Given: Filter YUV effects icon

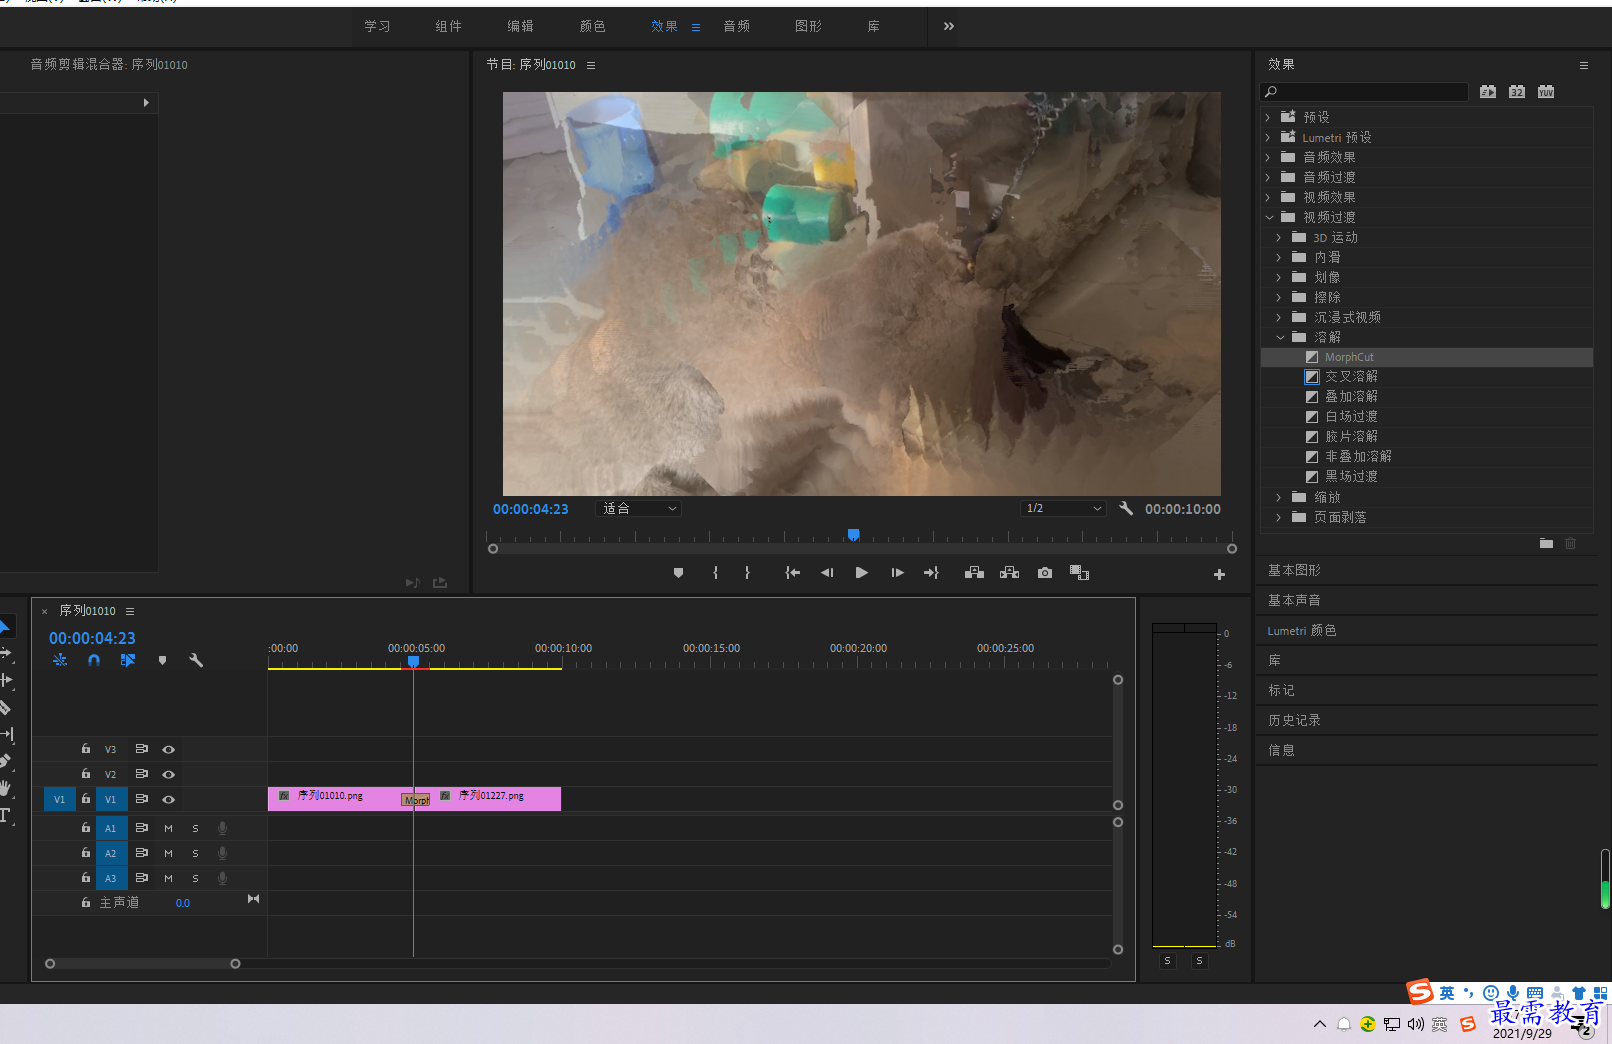Looking at the screenshot, I should [x=1546, y=92].
